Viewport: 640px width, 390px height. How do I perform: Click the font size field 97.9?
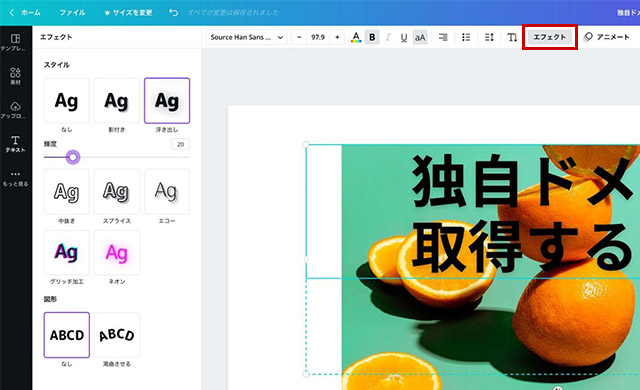tap(318, 37)
